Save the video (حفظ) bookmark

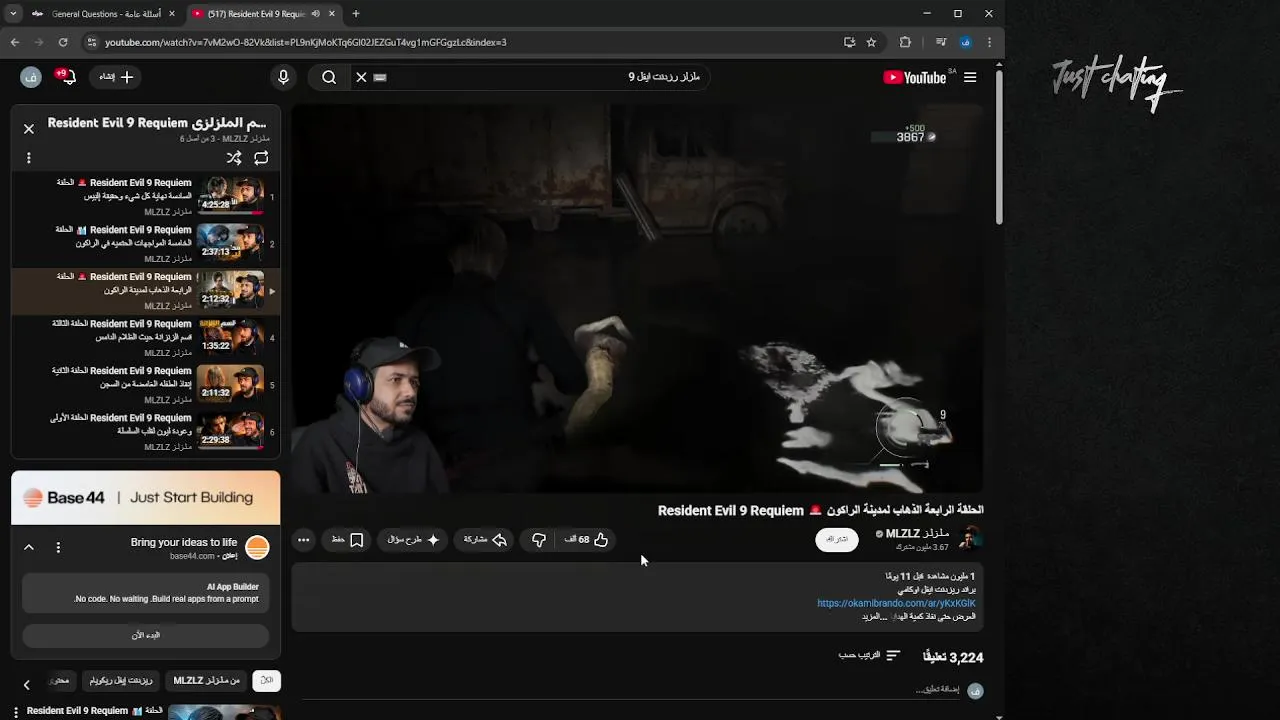click(x=347, y=540)
